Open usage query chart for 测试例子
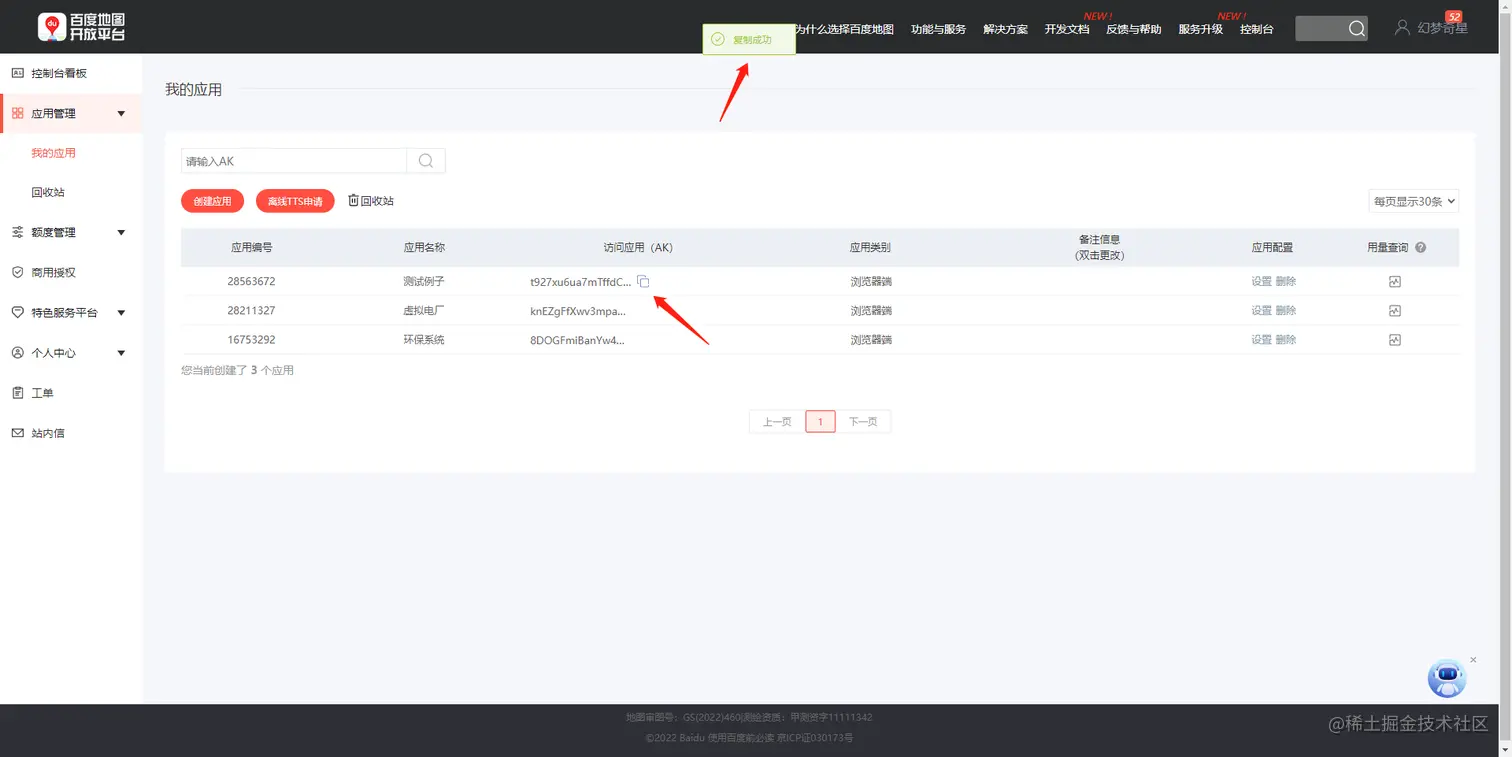The height and width of the screenshot is (757, 1512). pos(1395,281)
